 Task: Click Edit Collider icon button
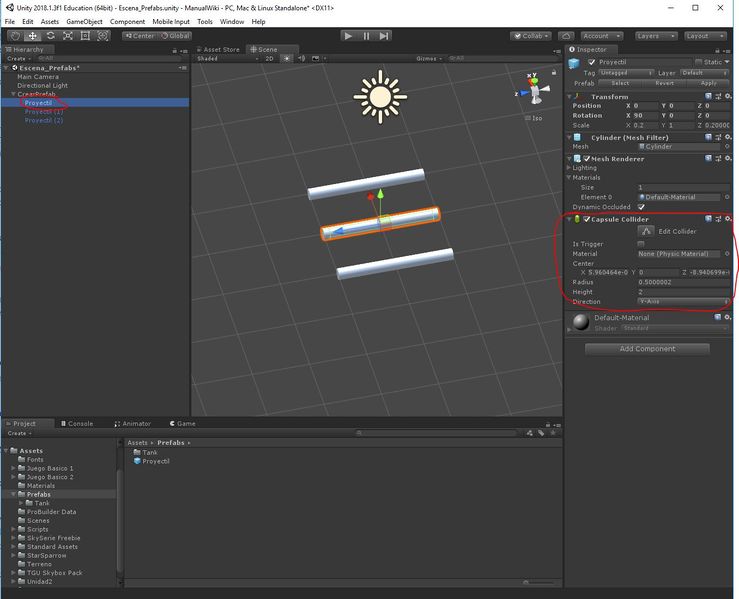click(646, 231)
